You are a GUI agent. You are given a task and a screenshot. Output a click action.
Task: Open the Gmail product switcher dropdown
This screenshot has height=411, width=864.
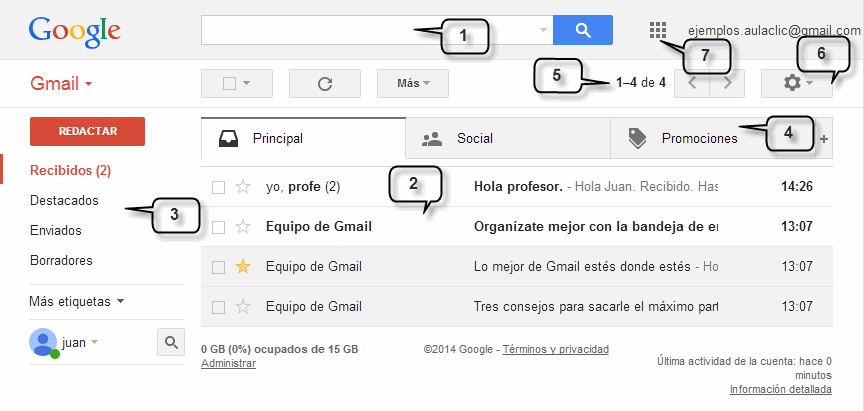[x=61, y=83]
